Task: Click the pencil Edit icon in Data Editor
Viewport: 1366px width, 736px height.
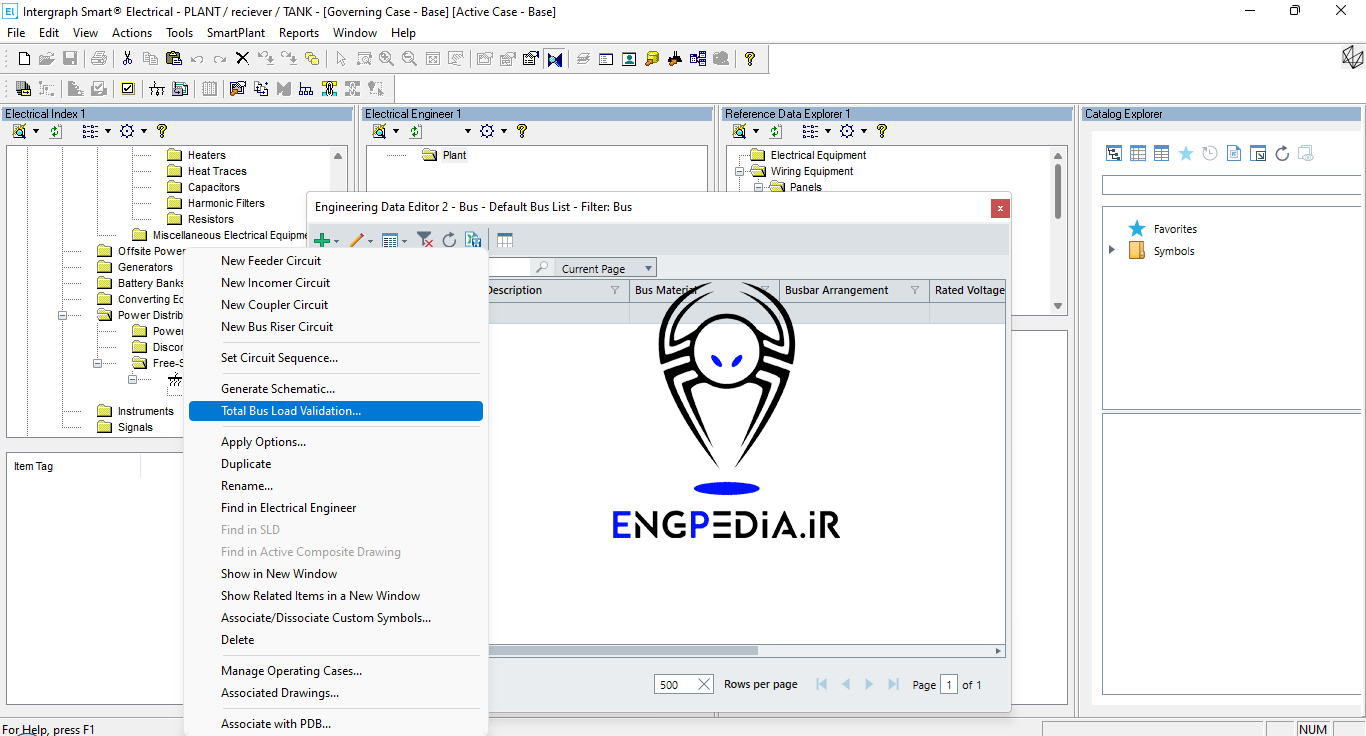Action: [356, 241]
